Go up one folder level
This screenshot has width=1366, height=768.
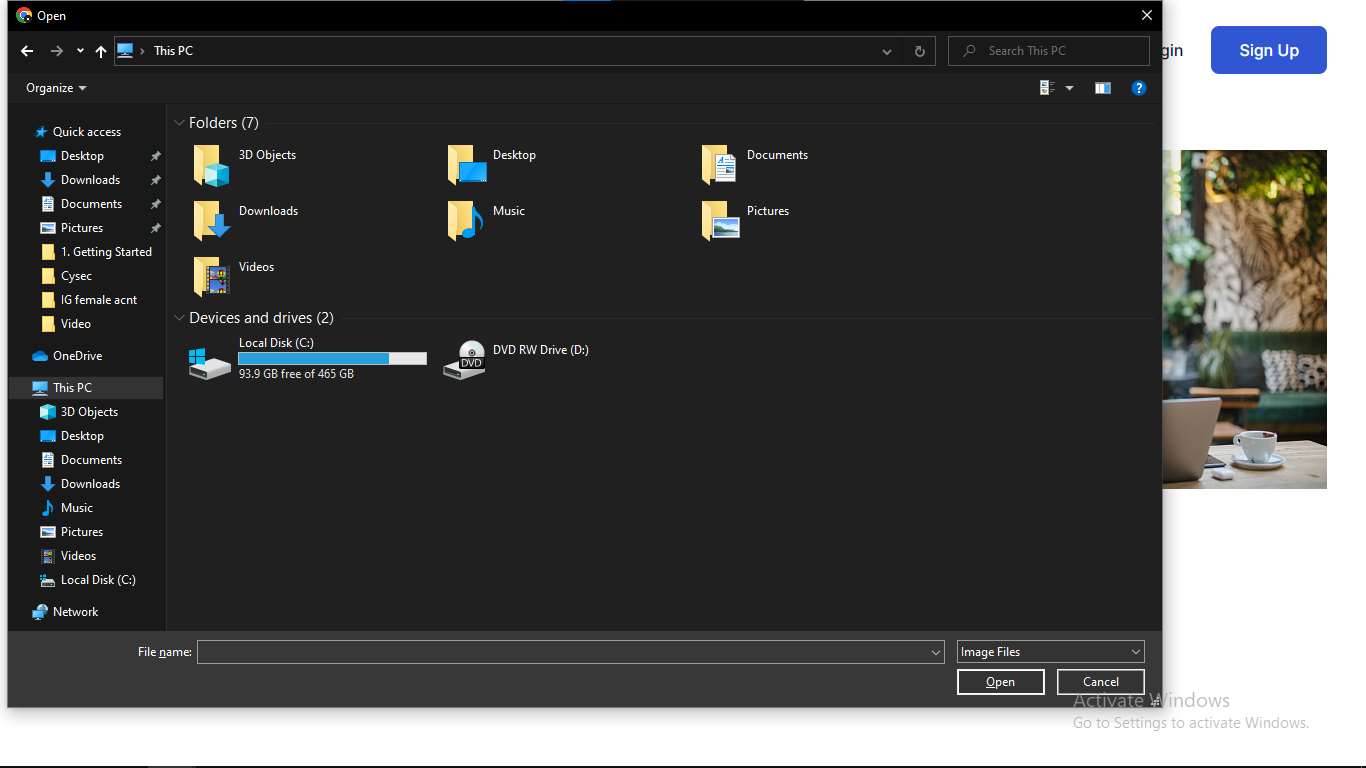[x=101, y=51]
